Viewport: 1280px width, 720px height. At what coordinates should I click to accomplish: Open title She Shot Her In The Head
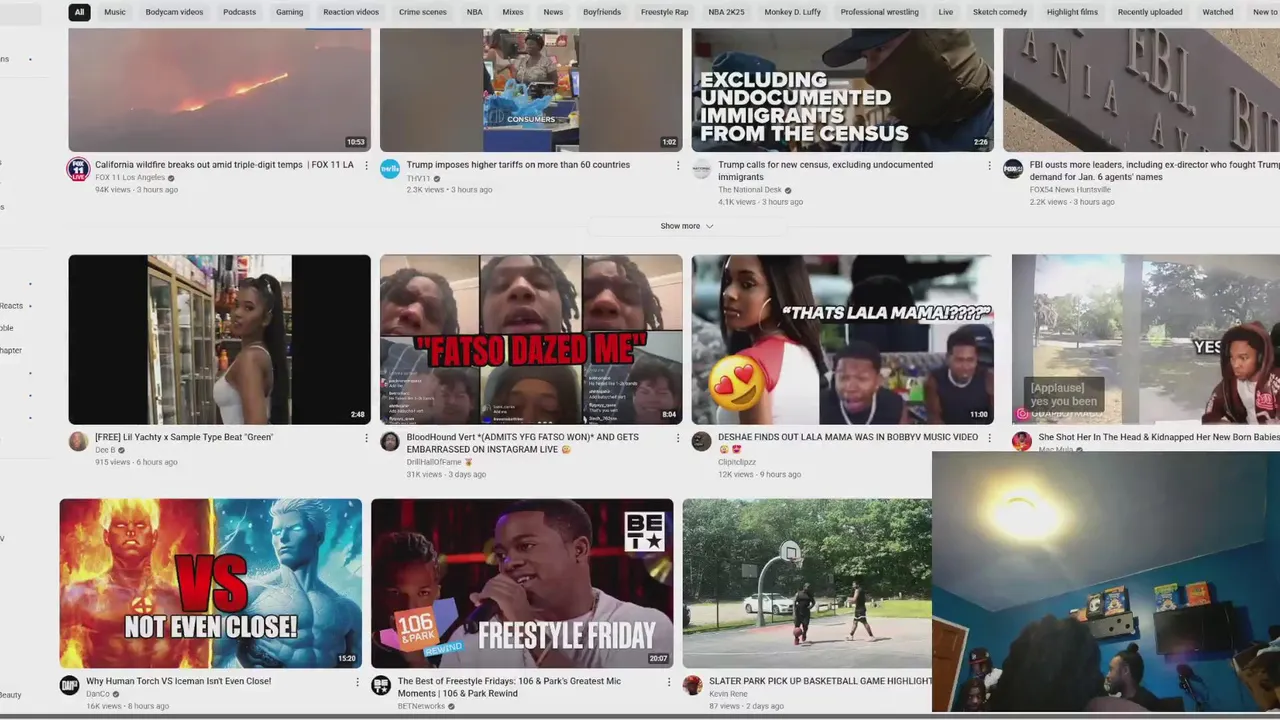click(1158, 437)
